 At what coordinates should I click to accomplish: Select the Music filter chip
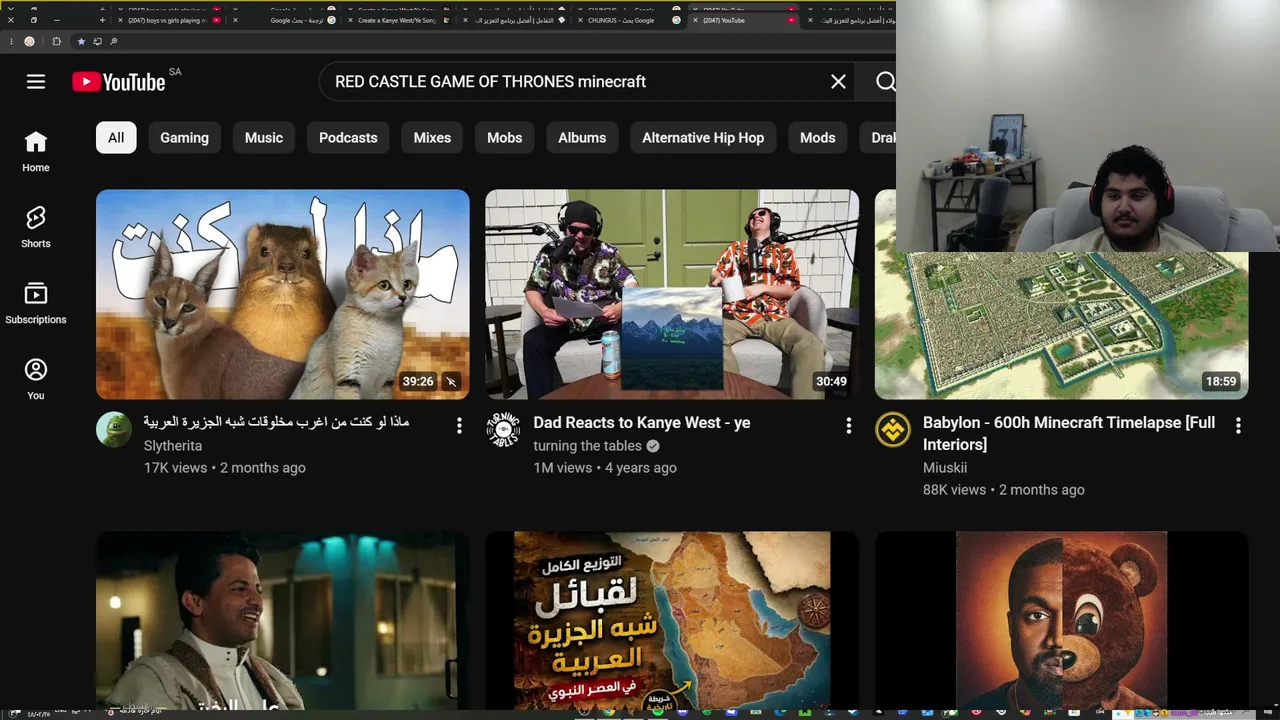point(264,138)
